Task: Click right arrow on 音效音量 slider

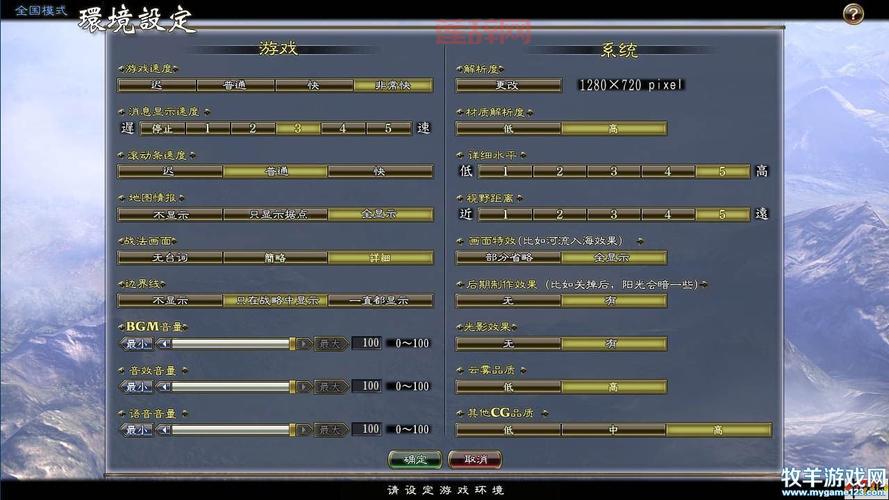Action: [x=304, y=387]
